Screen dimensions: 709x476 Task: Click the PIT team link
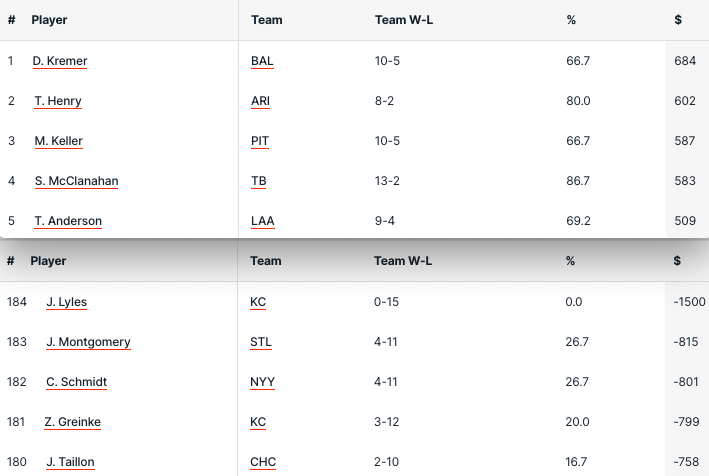260,141
